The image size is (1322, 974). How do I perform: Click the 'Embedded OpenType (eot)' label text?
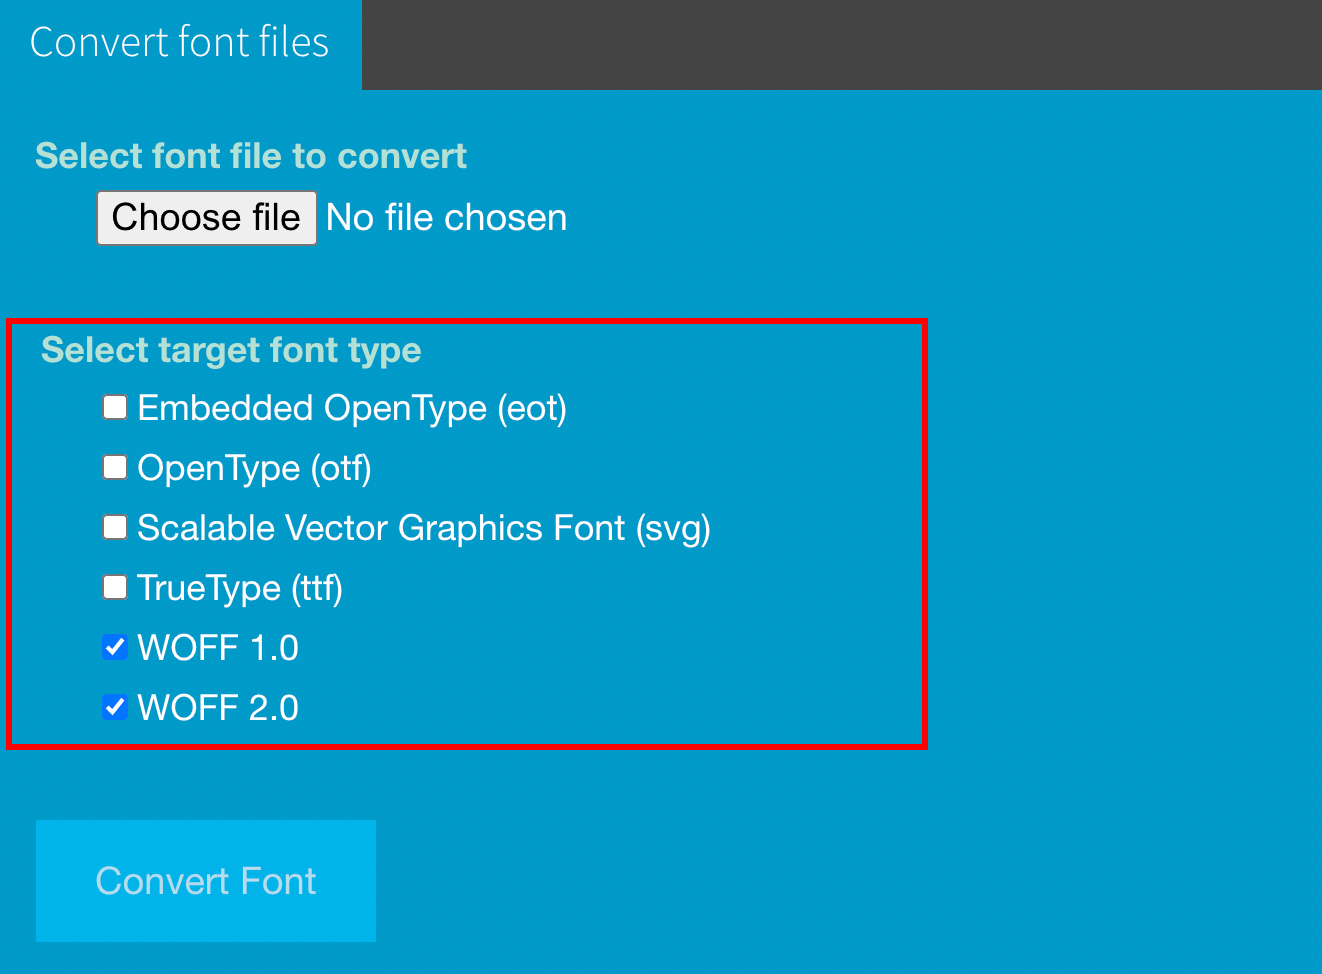click(x=352, y=408)
